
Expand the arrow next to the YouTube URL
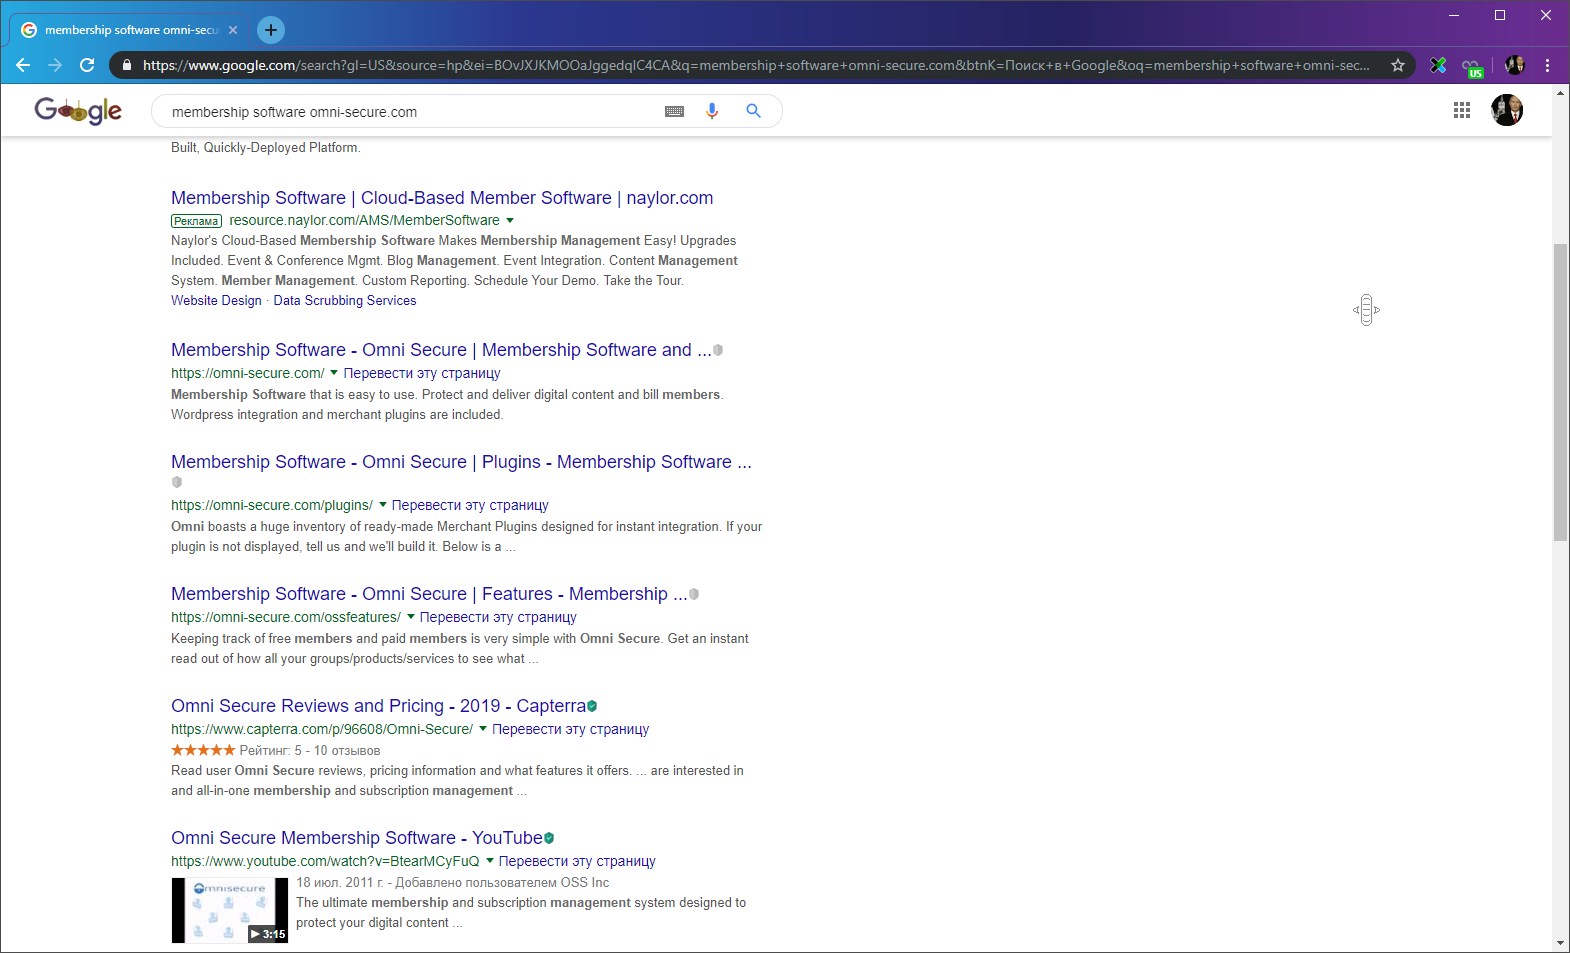click(x=489, y=861)
